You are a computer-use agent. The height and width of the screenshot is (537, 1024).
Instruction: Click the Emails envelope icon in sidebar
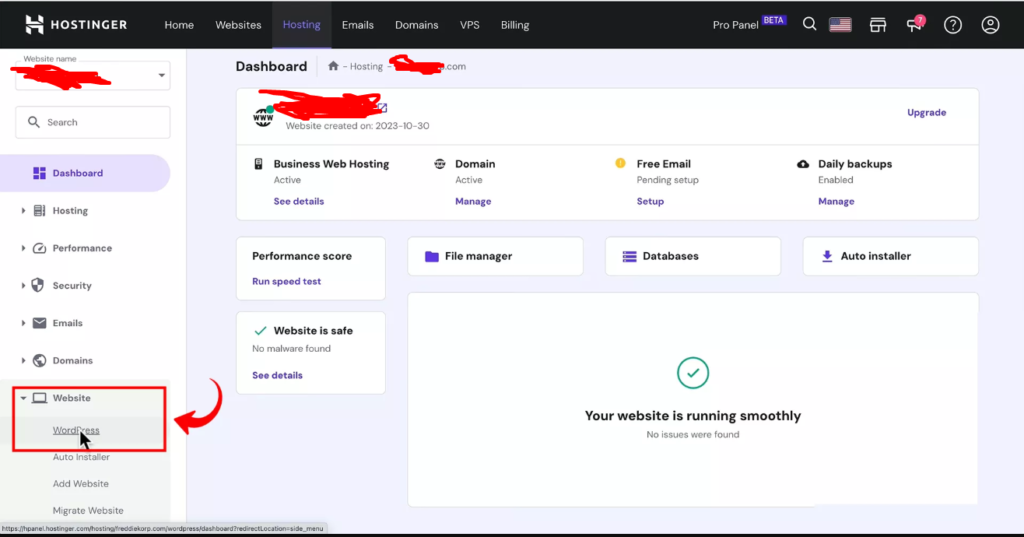[x=39, y=323]
